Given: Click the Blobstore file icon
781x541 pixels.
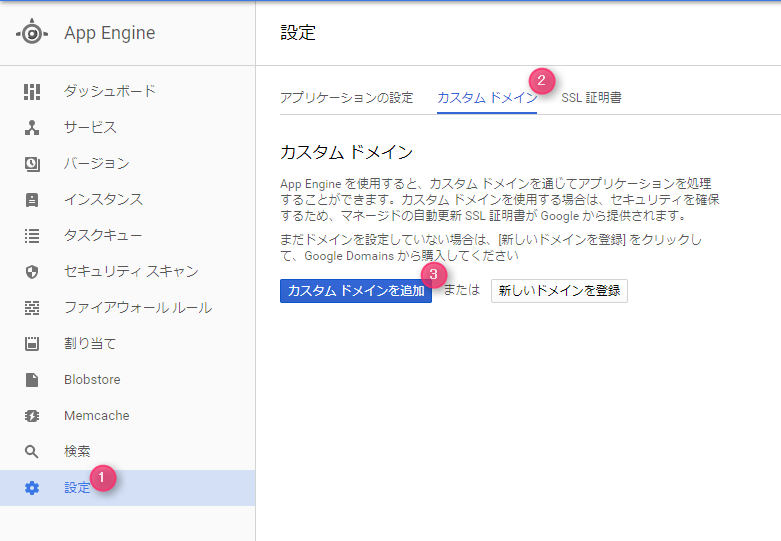Looking at the screenshot, I should (x=32, y=380).
